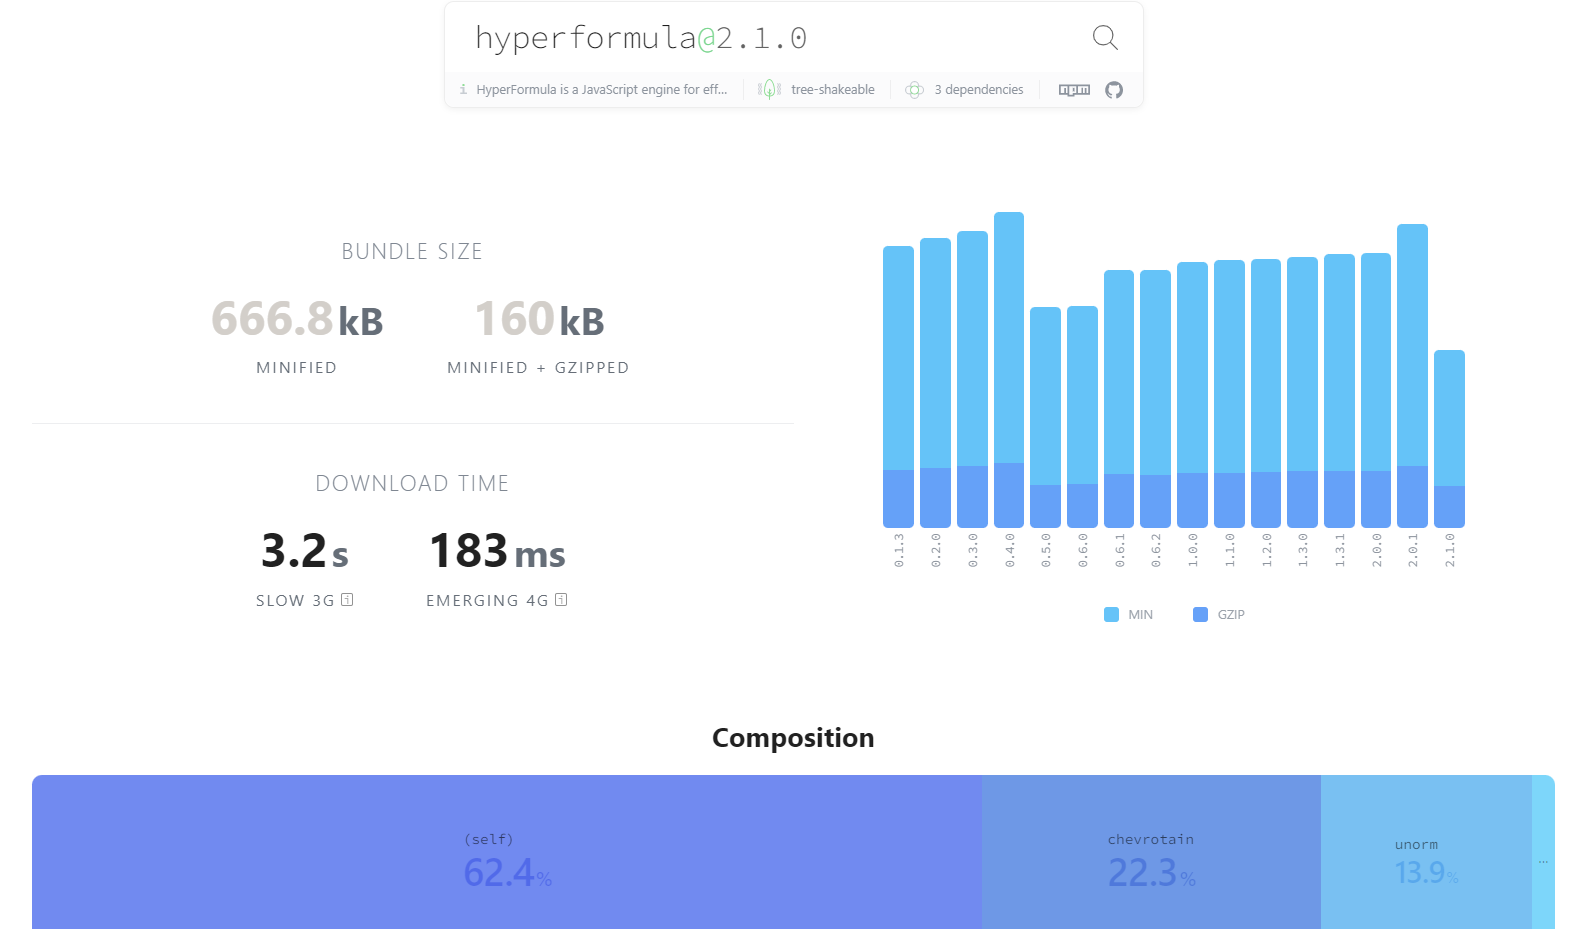Click the info icon before the package description
The image size is (1579, 929).
(463, 89)
